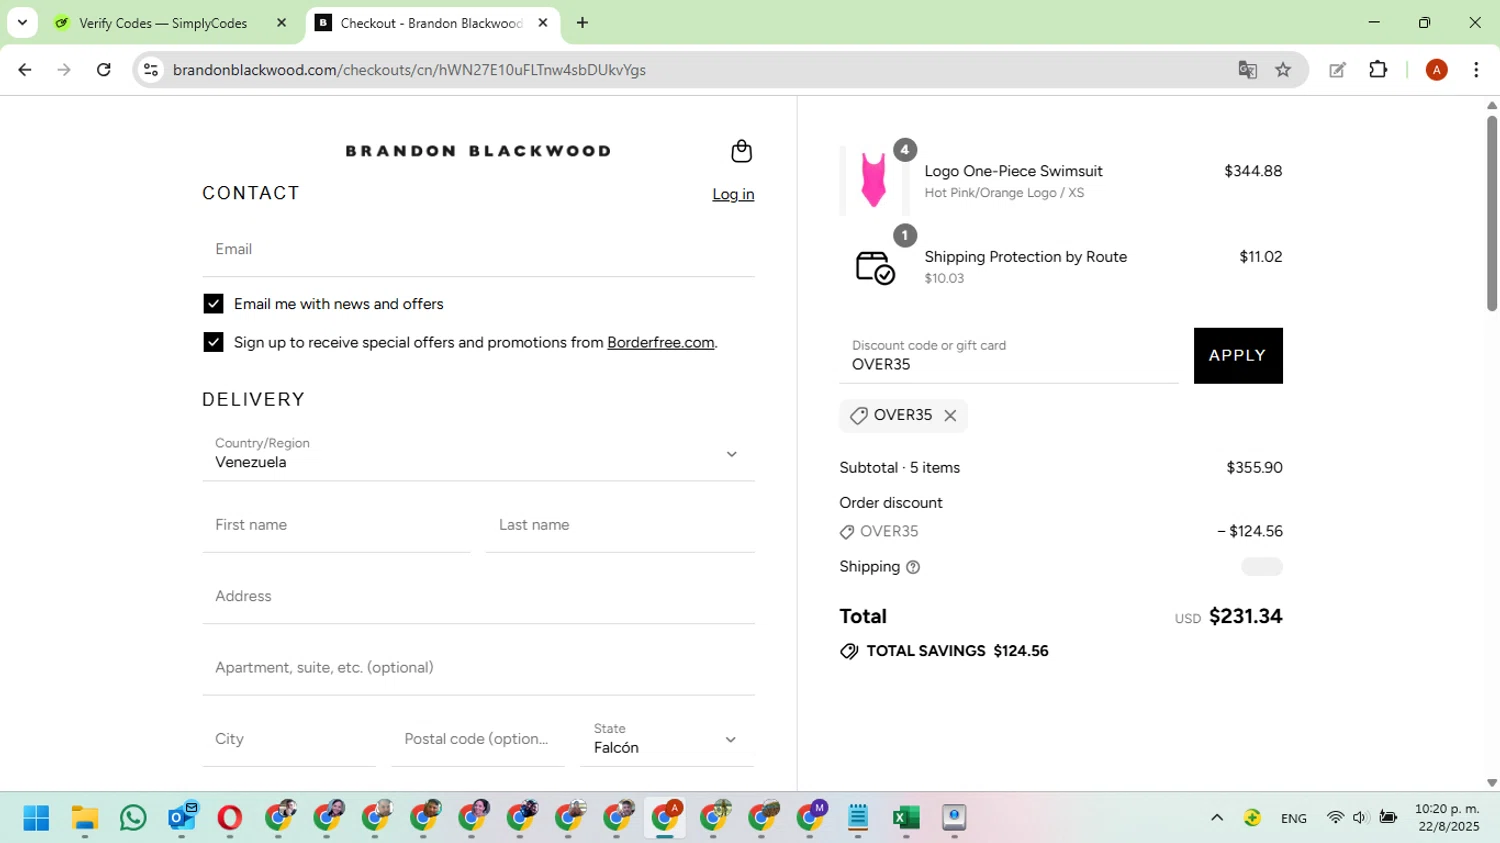Screen dimensions: 1500x843
Task: Click the Shipping help question mark icon
Action: point(913,567)
